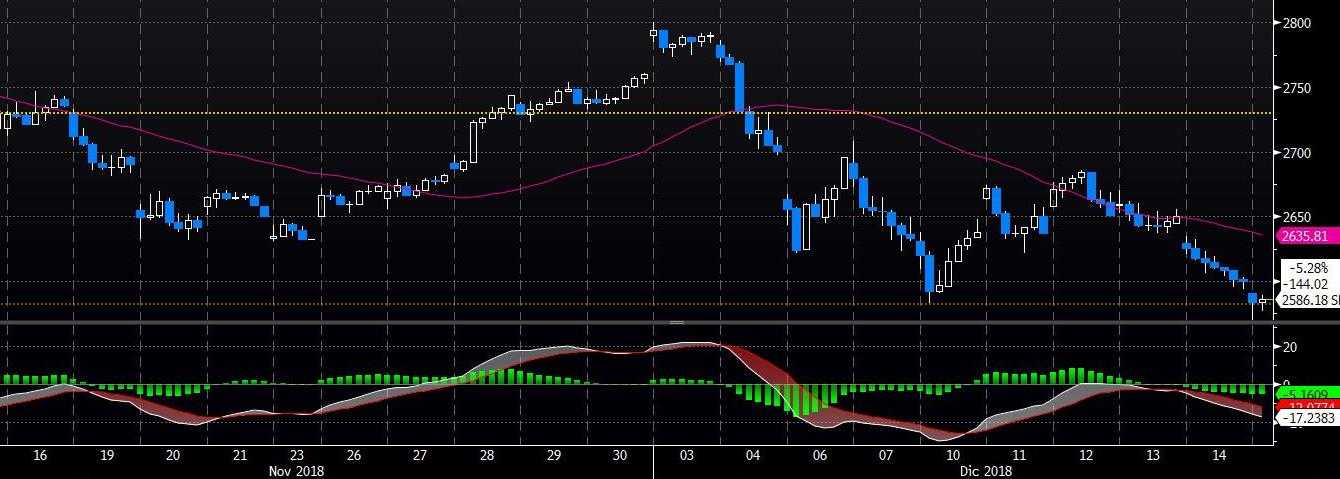Select the 2586.18 last price tag

coord(1308,300)
